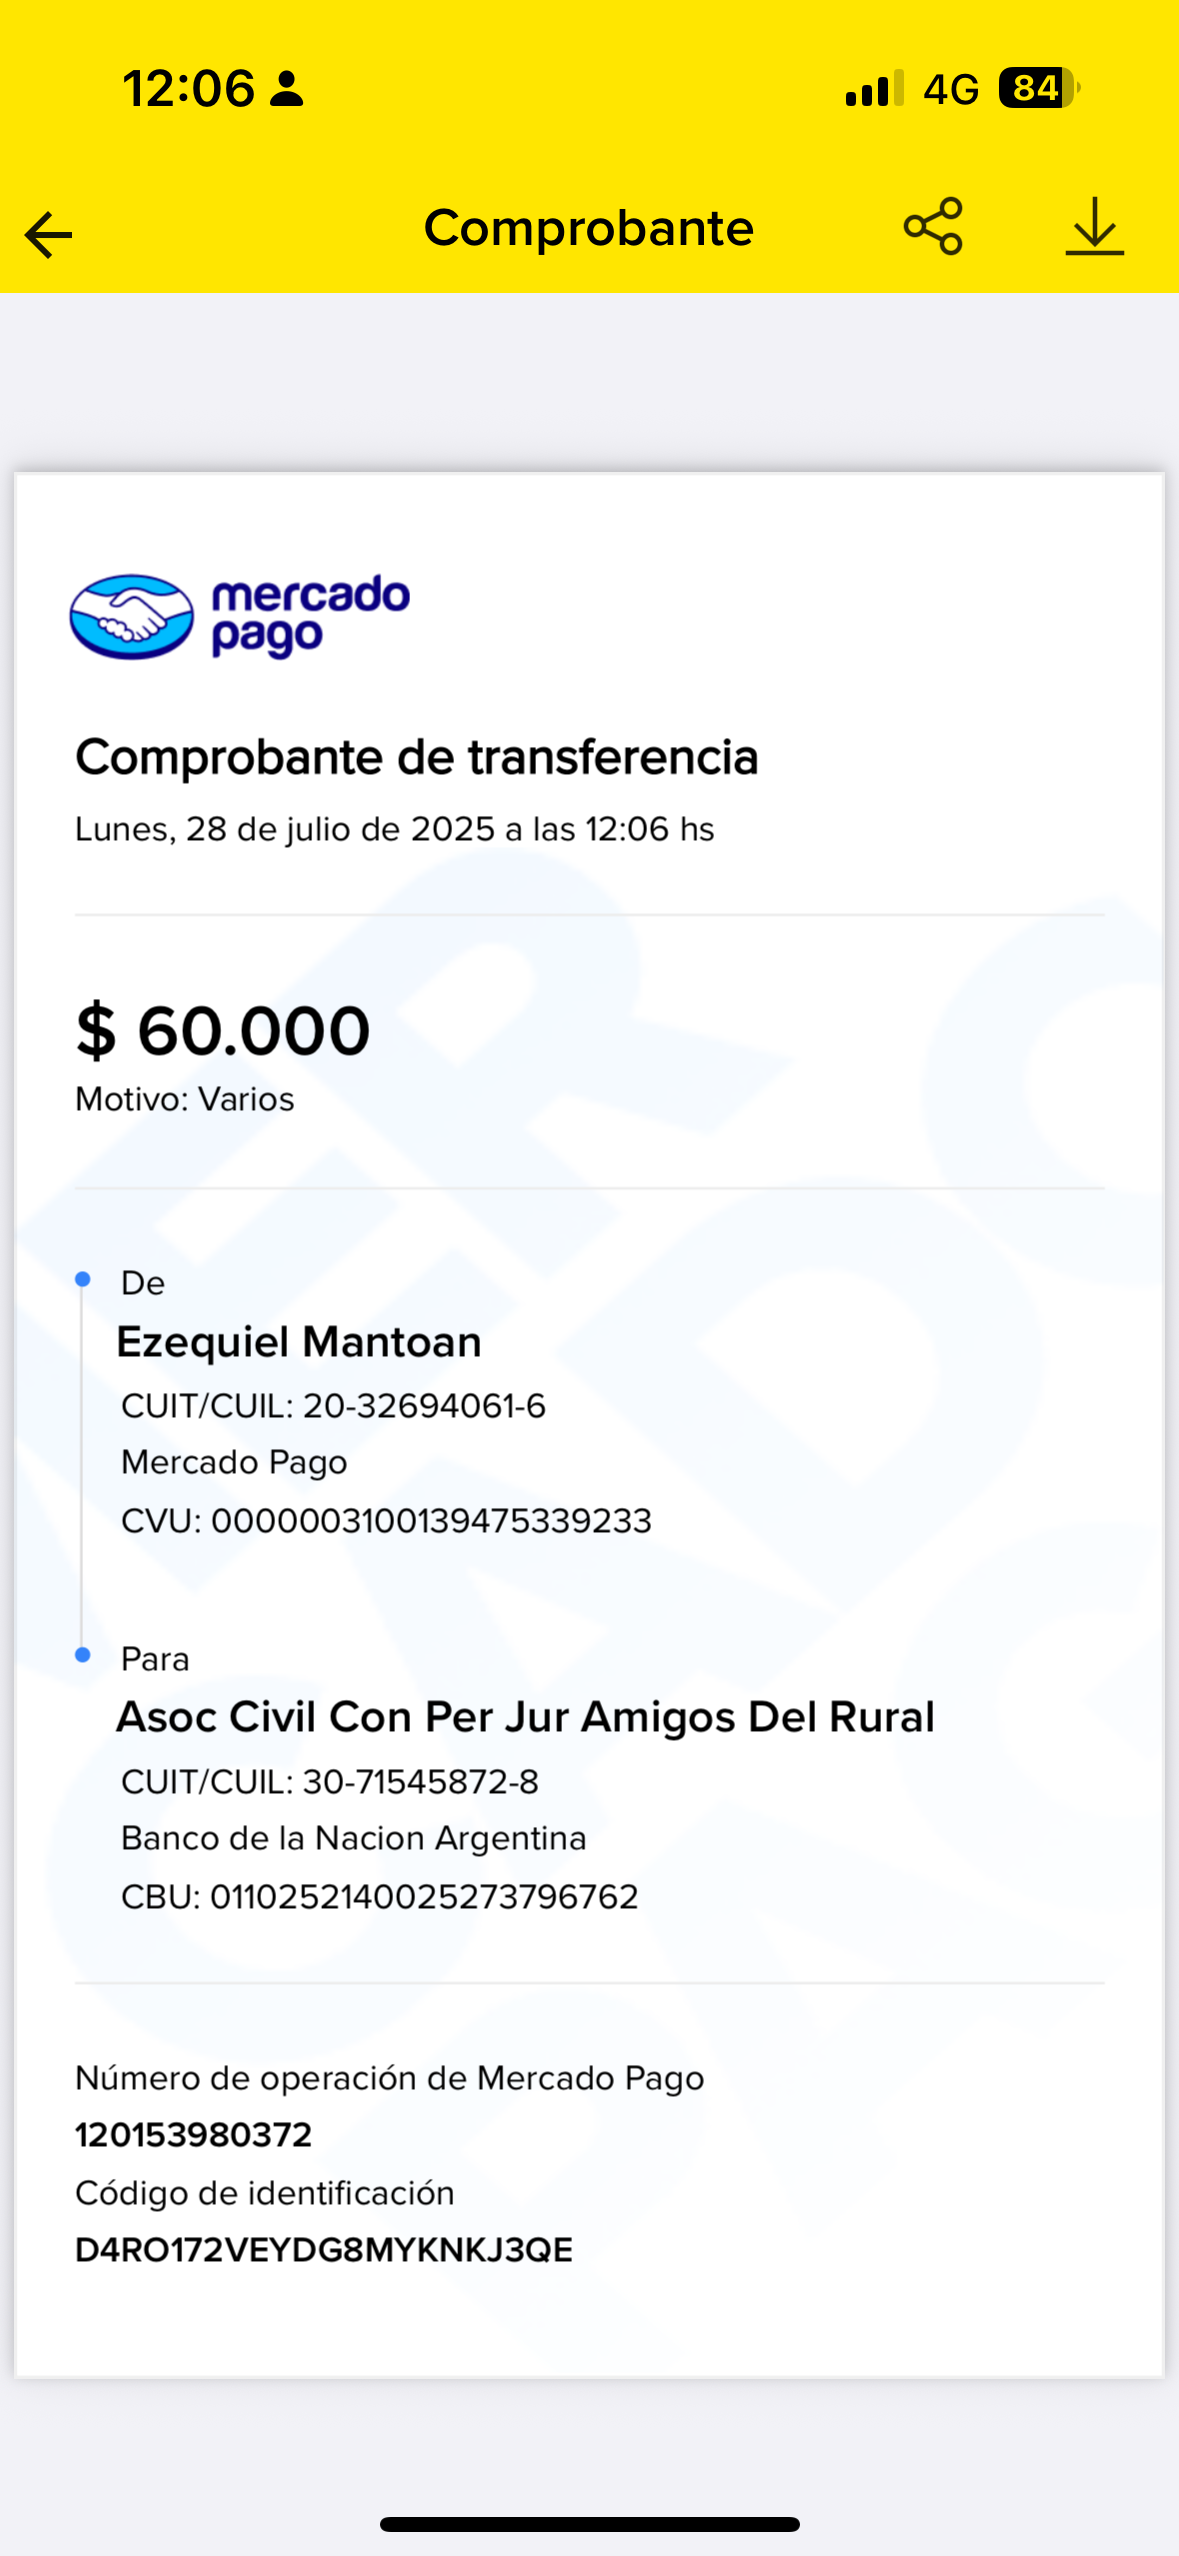
Task: Tap the home indicator bar
Action: coord(589,2524)
